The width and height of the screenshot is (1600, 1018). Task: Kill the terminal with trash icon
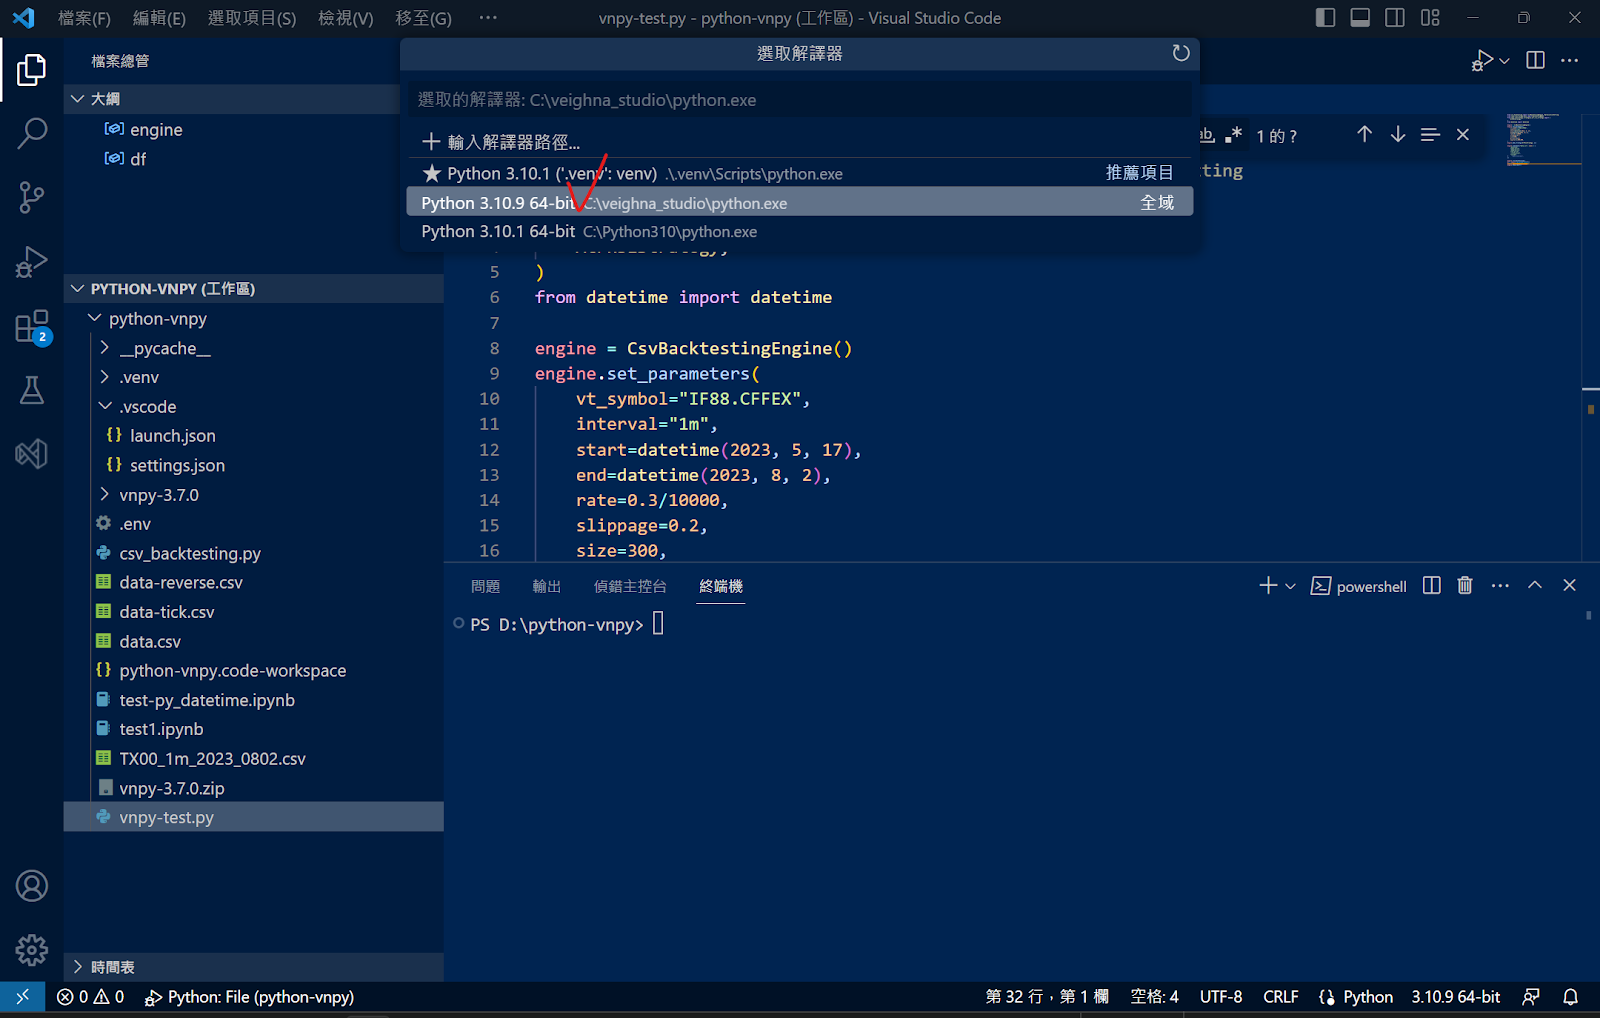tap(1465, 586)
